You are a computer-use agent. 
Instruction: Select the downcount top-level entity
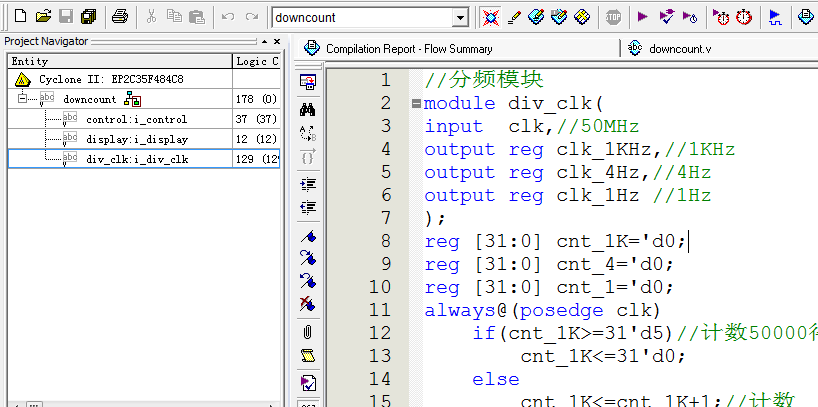[89, 99]
